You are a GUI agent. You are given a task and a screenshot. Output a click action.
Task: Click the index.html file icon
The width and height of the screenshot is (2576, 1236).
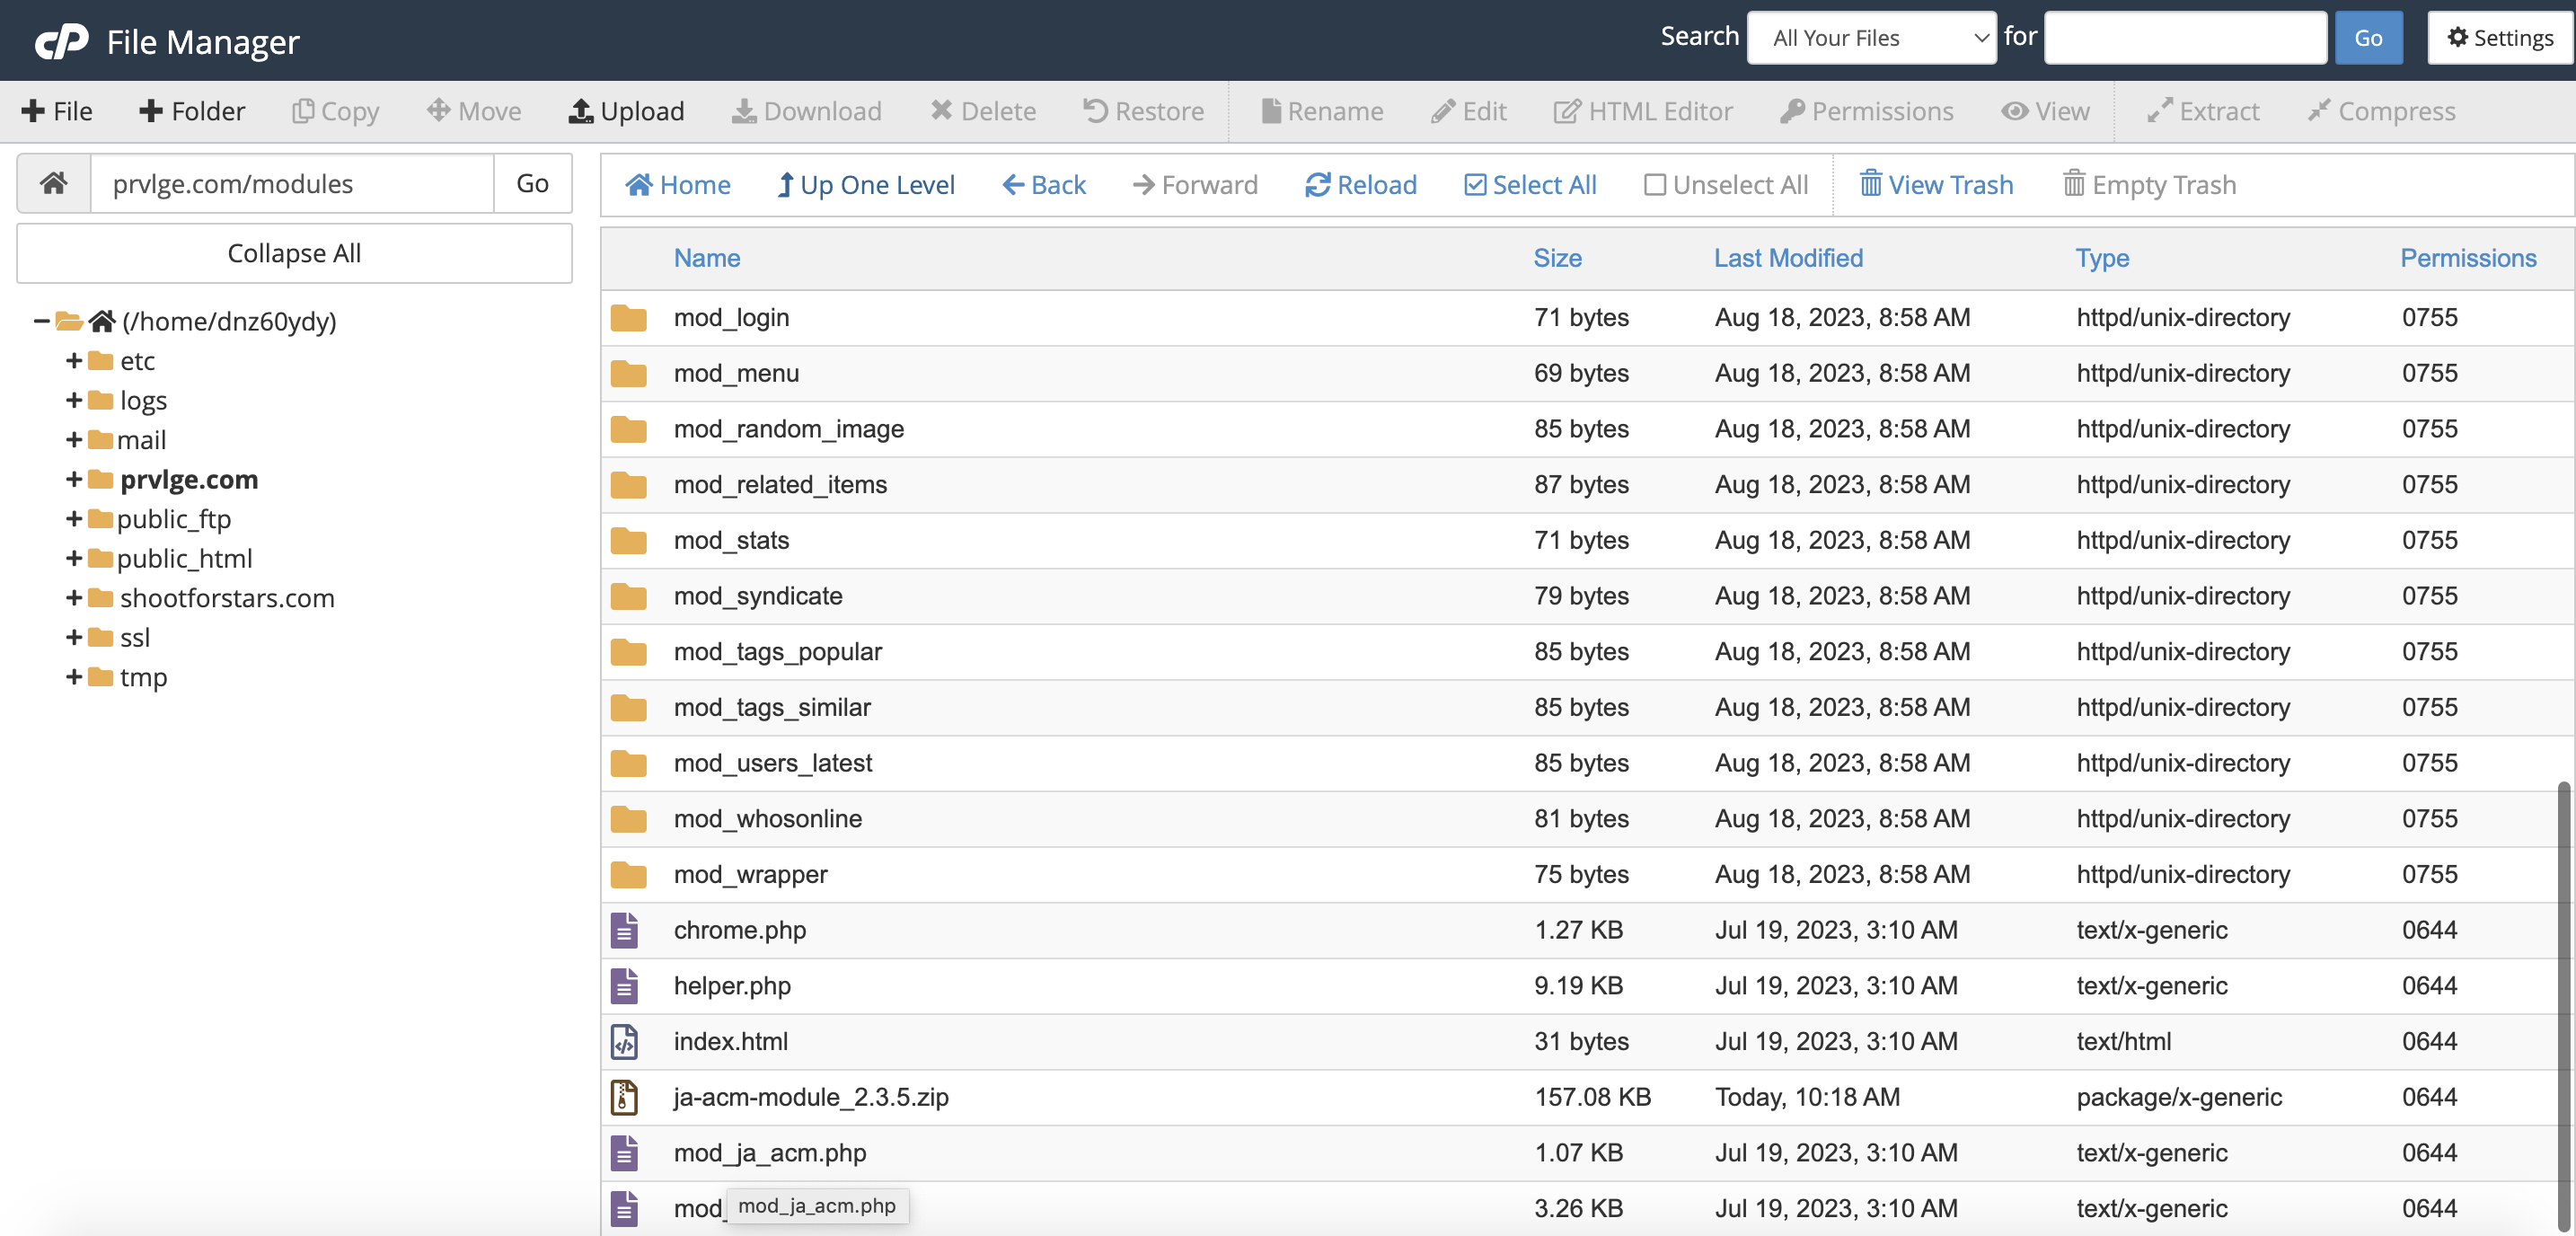coord(624,1041)
